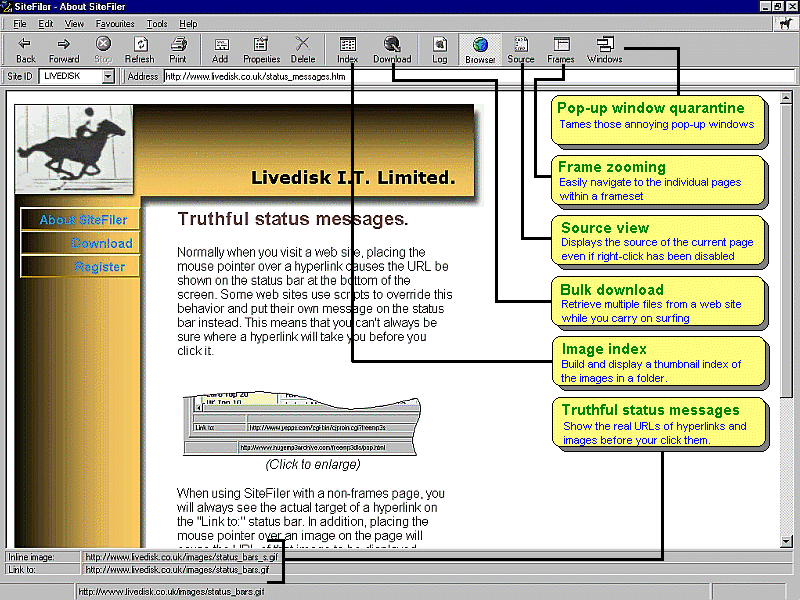Screen dimensions: 800x600
Task: Click the 'Livedisk I.T. Limited.' banner text
Action: (353, 178)
